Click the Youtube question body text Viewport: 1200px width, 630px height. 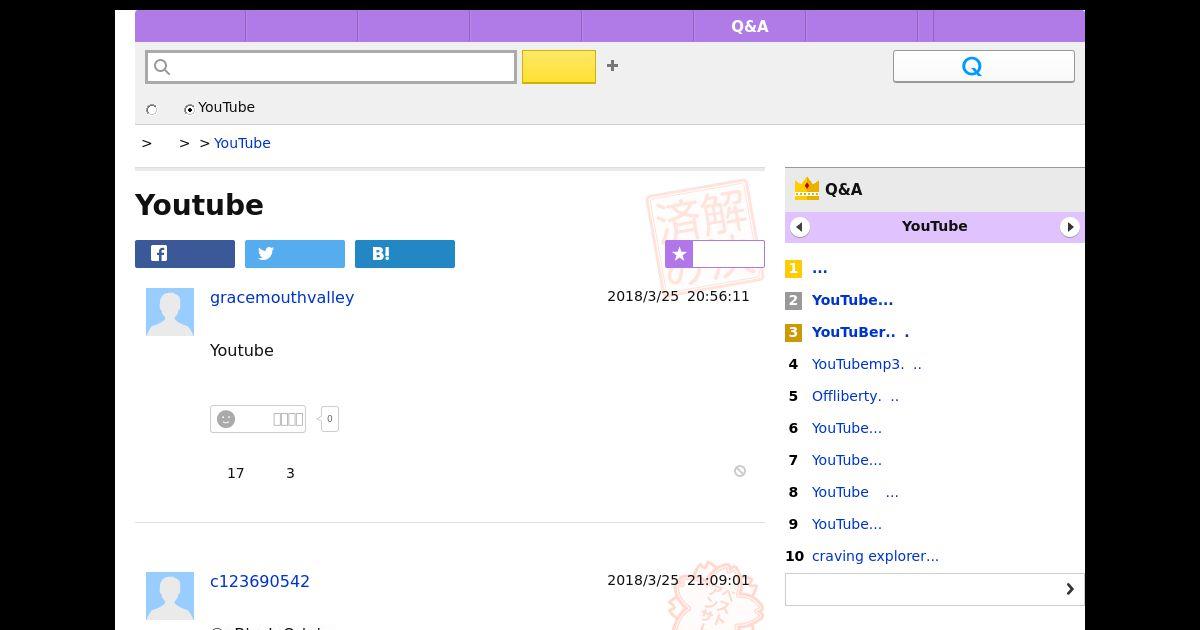tap(242, 350)
